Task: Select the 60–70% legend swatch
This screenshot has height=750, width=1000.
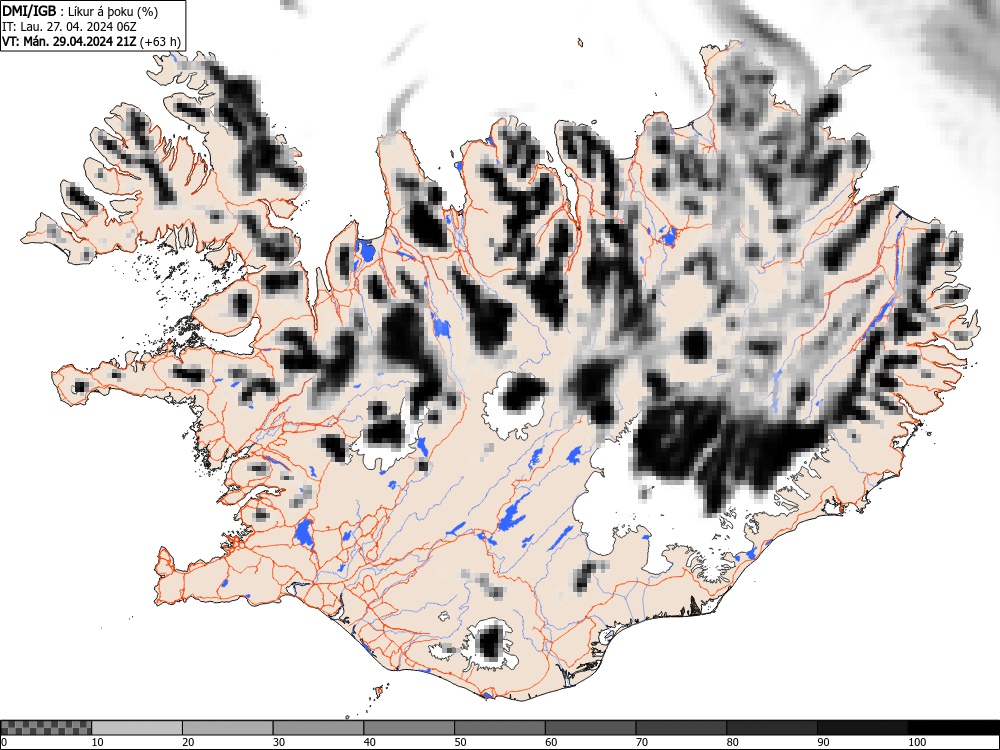Action: pos(590,728)
